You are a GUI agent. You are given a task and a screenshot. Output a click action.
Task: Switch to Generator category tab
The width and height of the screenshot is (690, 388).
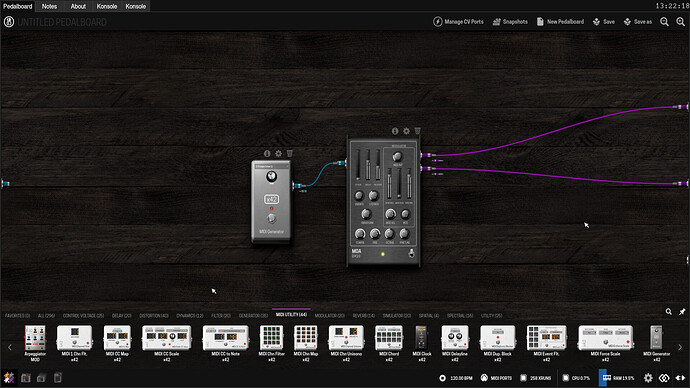coord(253,315)
